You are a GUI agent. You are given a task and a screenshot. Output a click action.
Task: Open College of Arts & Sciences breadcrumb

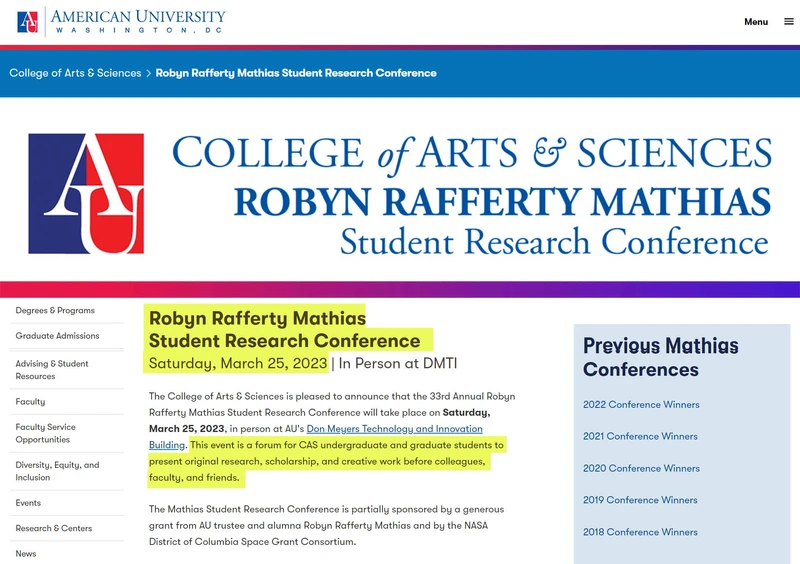(75, 73)
